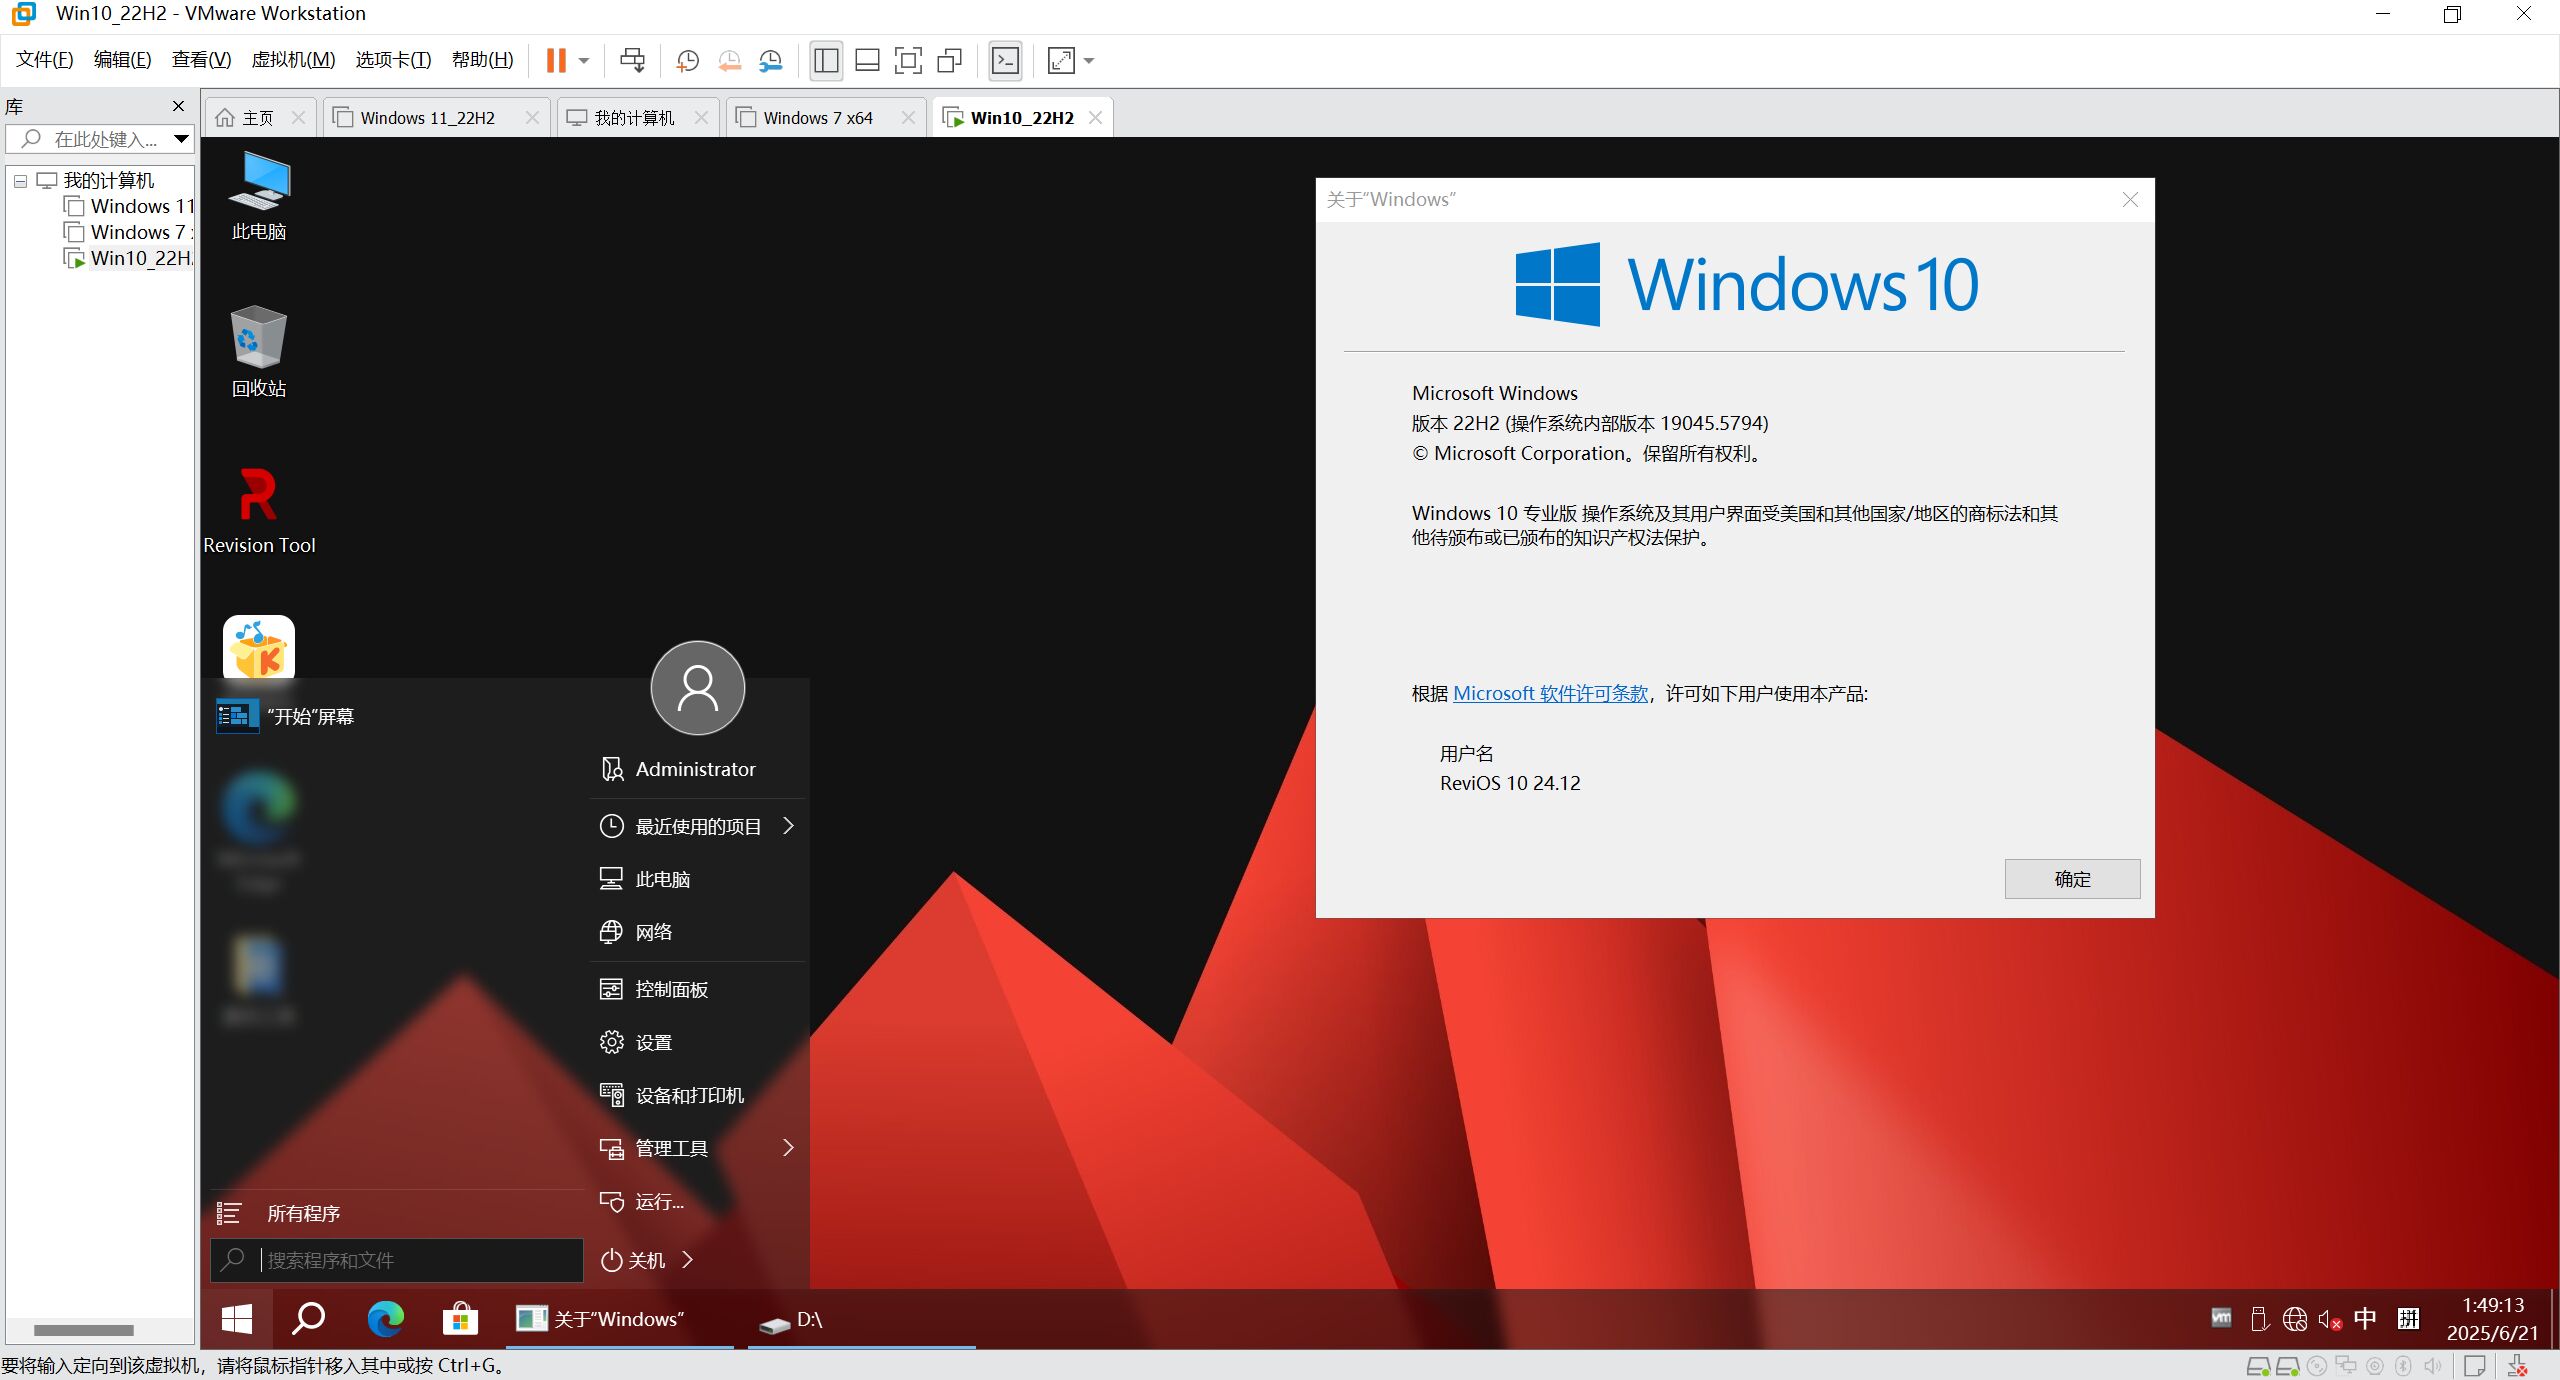Image resolution: width=2560 pixels, height=1380 pixels.
Task: Switch to Unity mode in VMware toolbar
Action: point(949,61)
